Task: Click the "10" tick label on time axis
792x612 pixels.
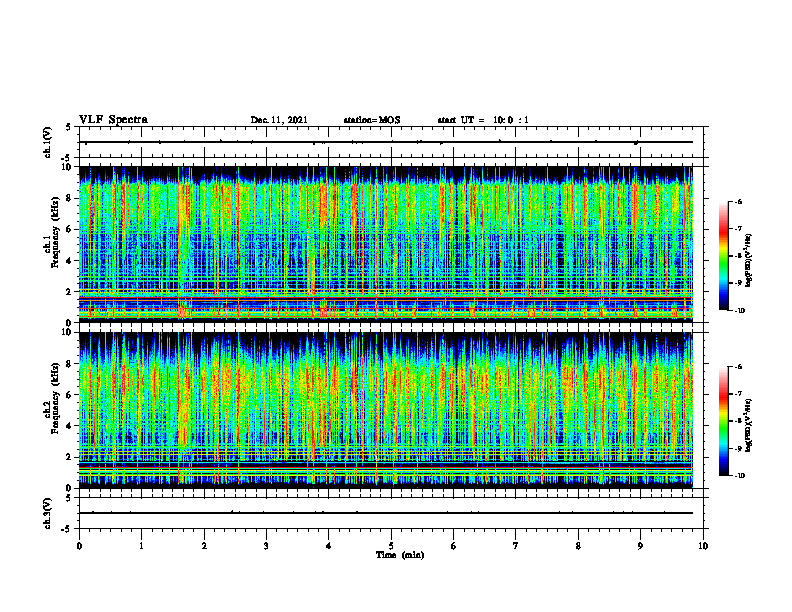Action: 703,546
